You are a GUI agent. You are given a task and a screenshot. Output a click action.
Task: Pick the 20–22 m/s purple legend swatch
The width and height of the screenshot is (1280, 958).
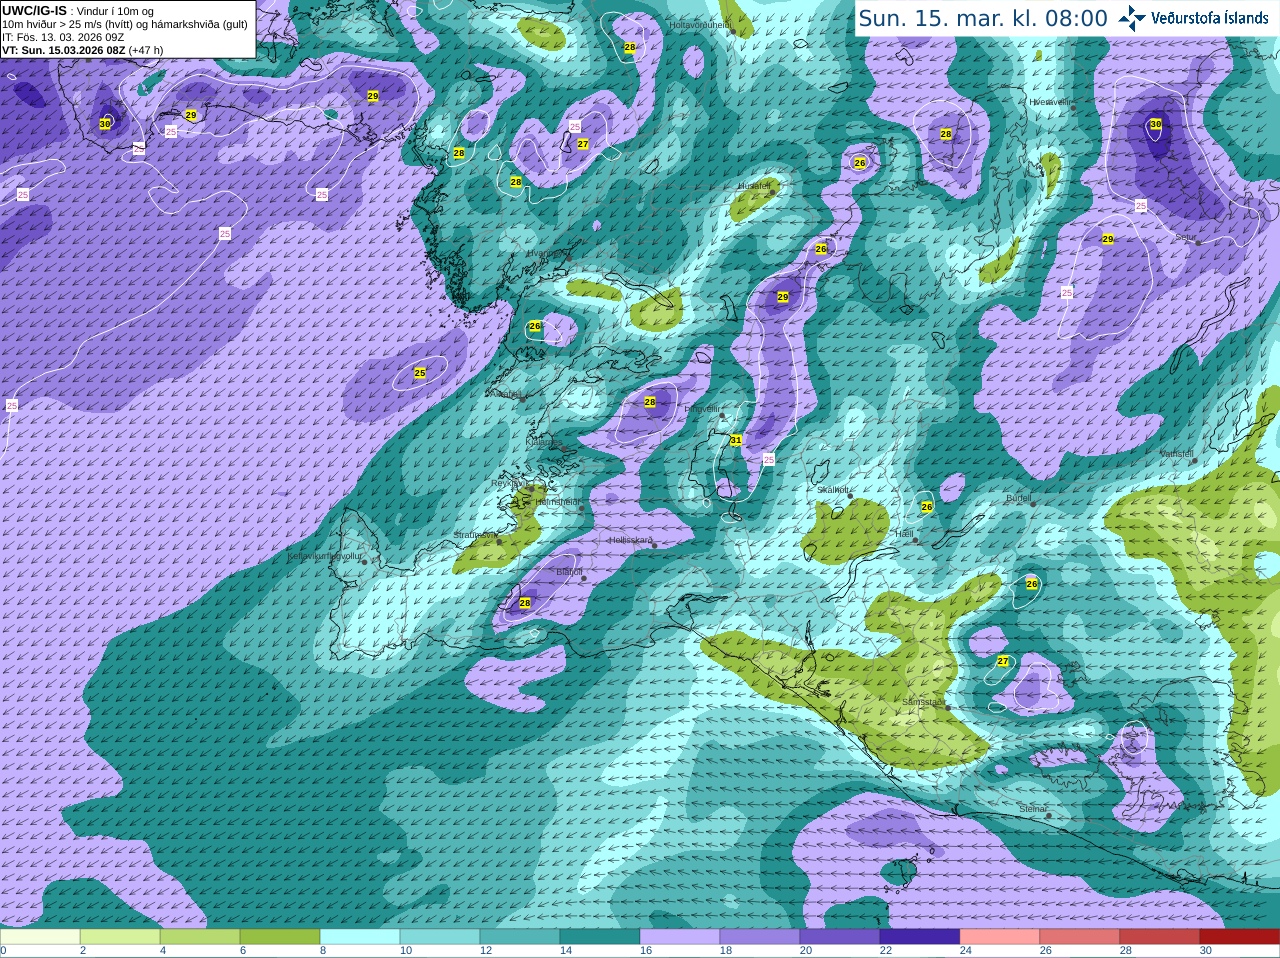(840, 937)
